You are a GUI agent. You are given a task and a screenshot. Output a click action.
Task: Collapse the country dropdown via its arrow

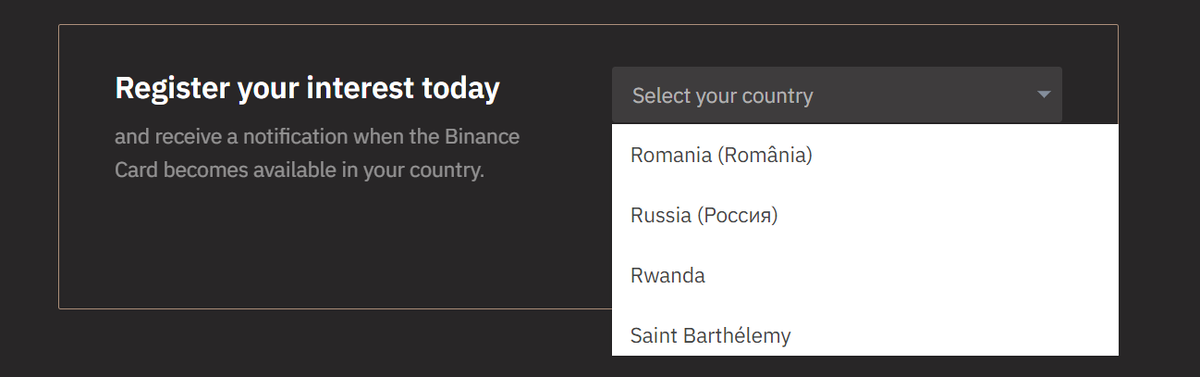pos(1043,95)
